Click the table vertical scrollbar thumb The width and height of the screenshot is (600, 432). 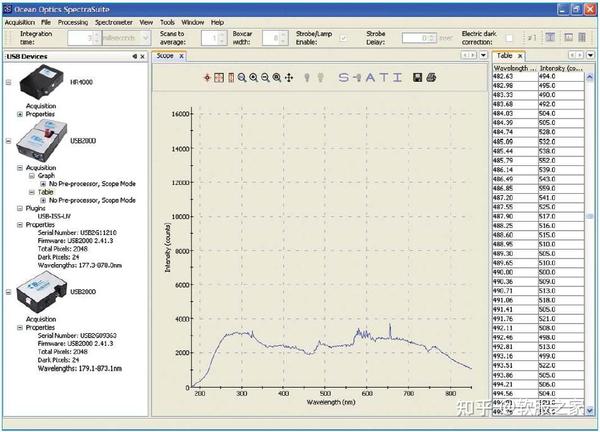click(590, 217)
